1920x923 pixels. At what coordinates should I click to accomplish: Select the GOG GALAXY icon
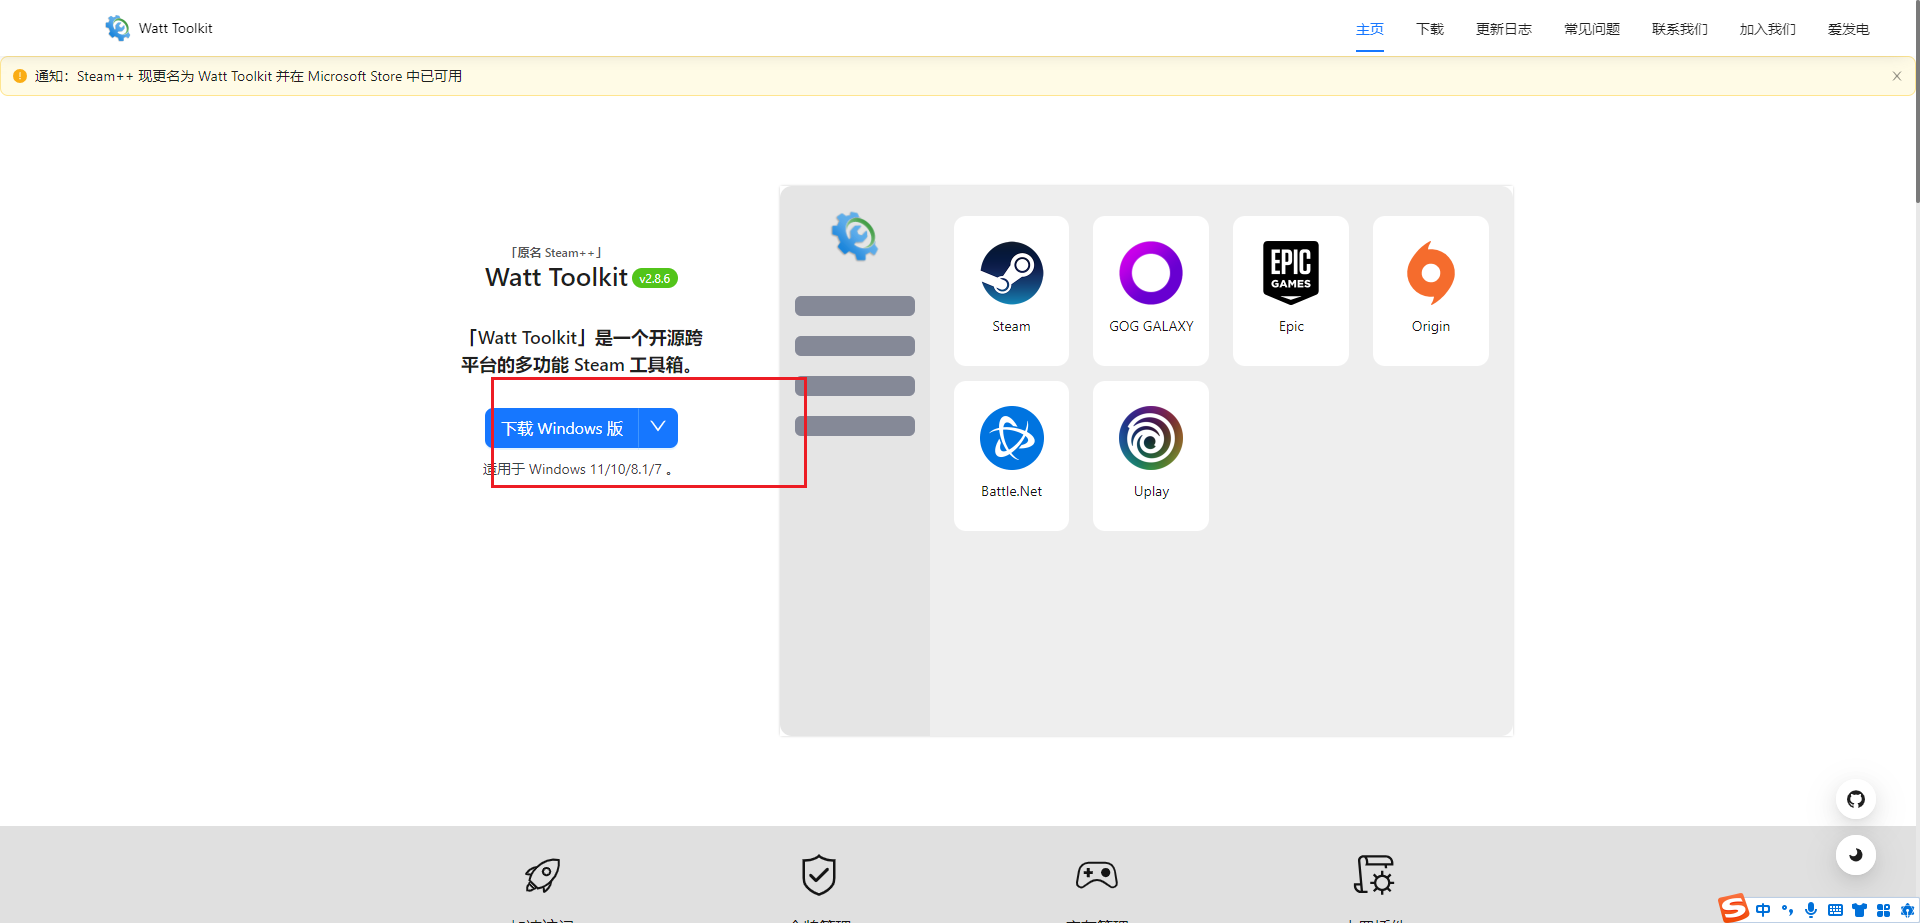click(1150, 273)
